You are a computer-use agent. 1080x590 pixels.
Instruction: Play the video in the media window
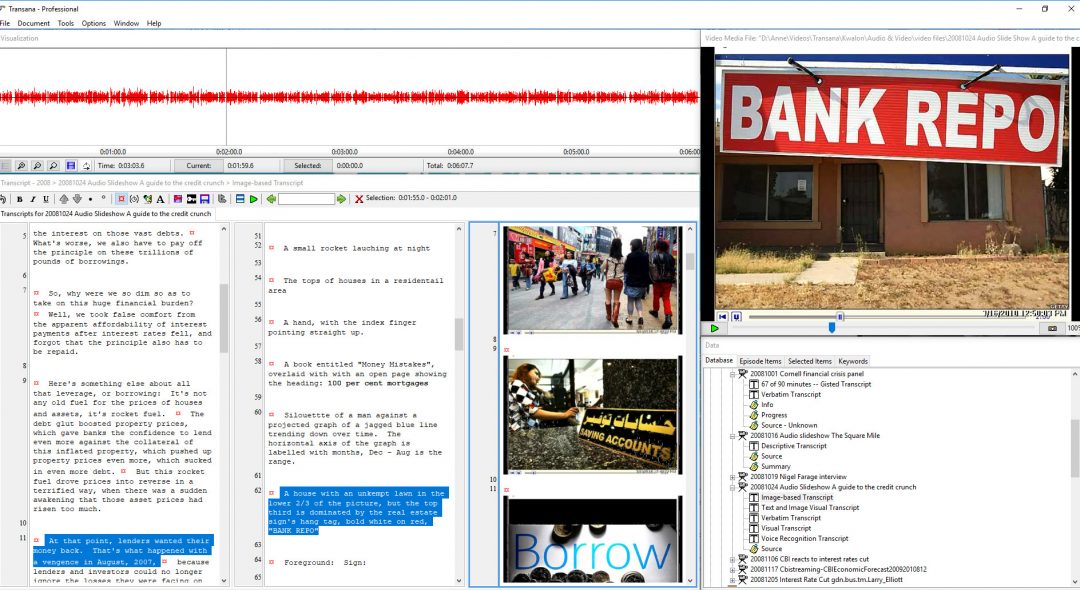tap(714, 328)
